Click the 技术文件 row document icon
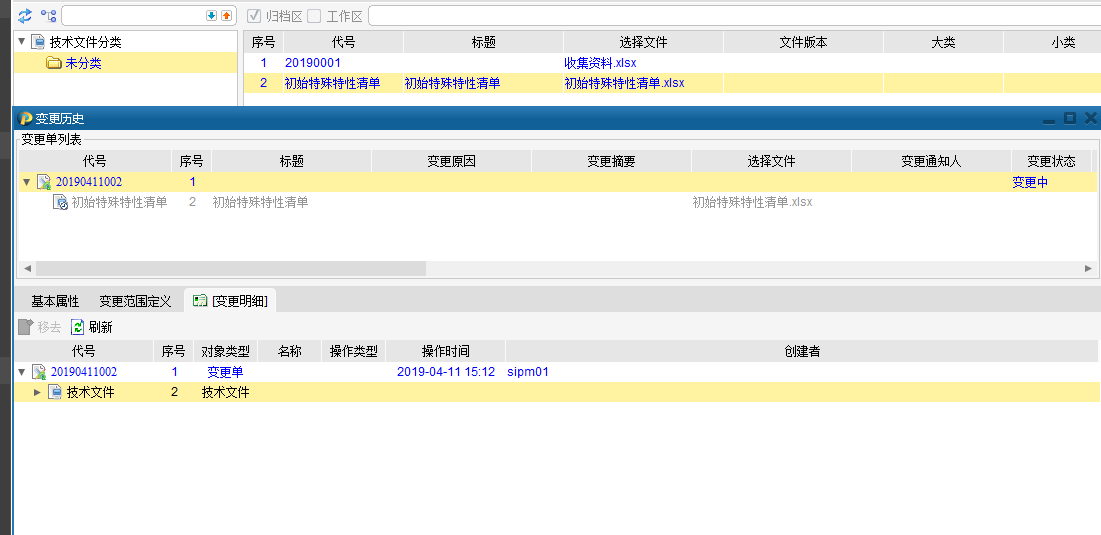Image resolution: width=1101 pixels, height=535 pixels. tap(55, 392)
